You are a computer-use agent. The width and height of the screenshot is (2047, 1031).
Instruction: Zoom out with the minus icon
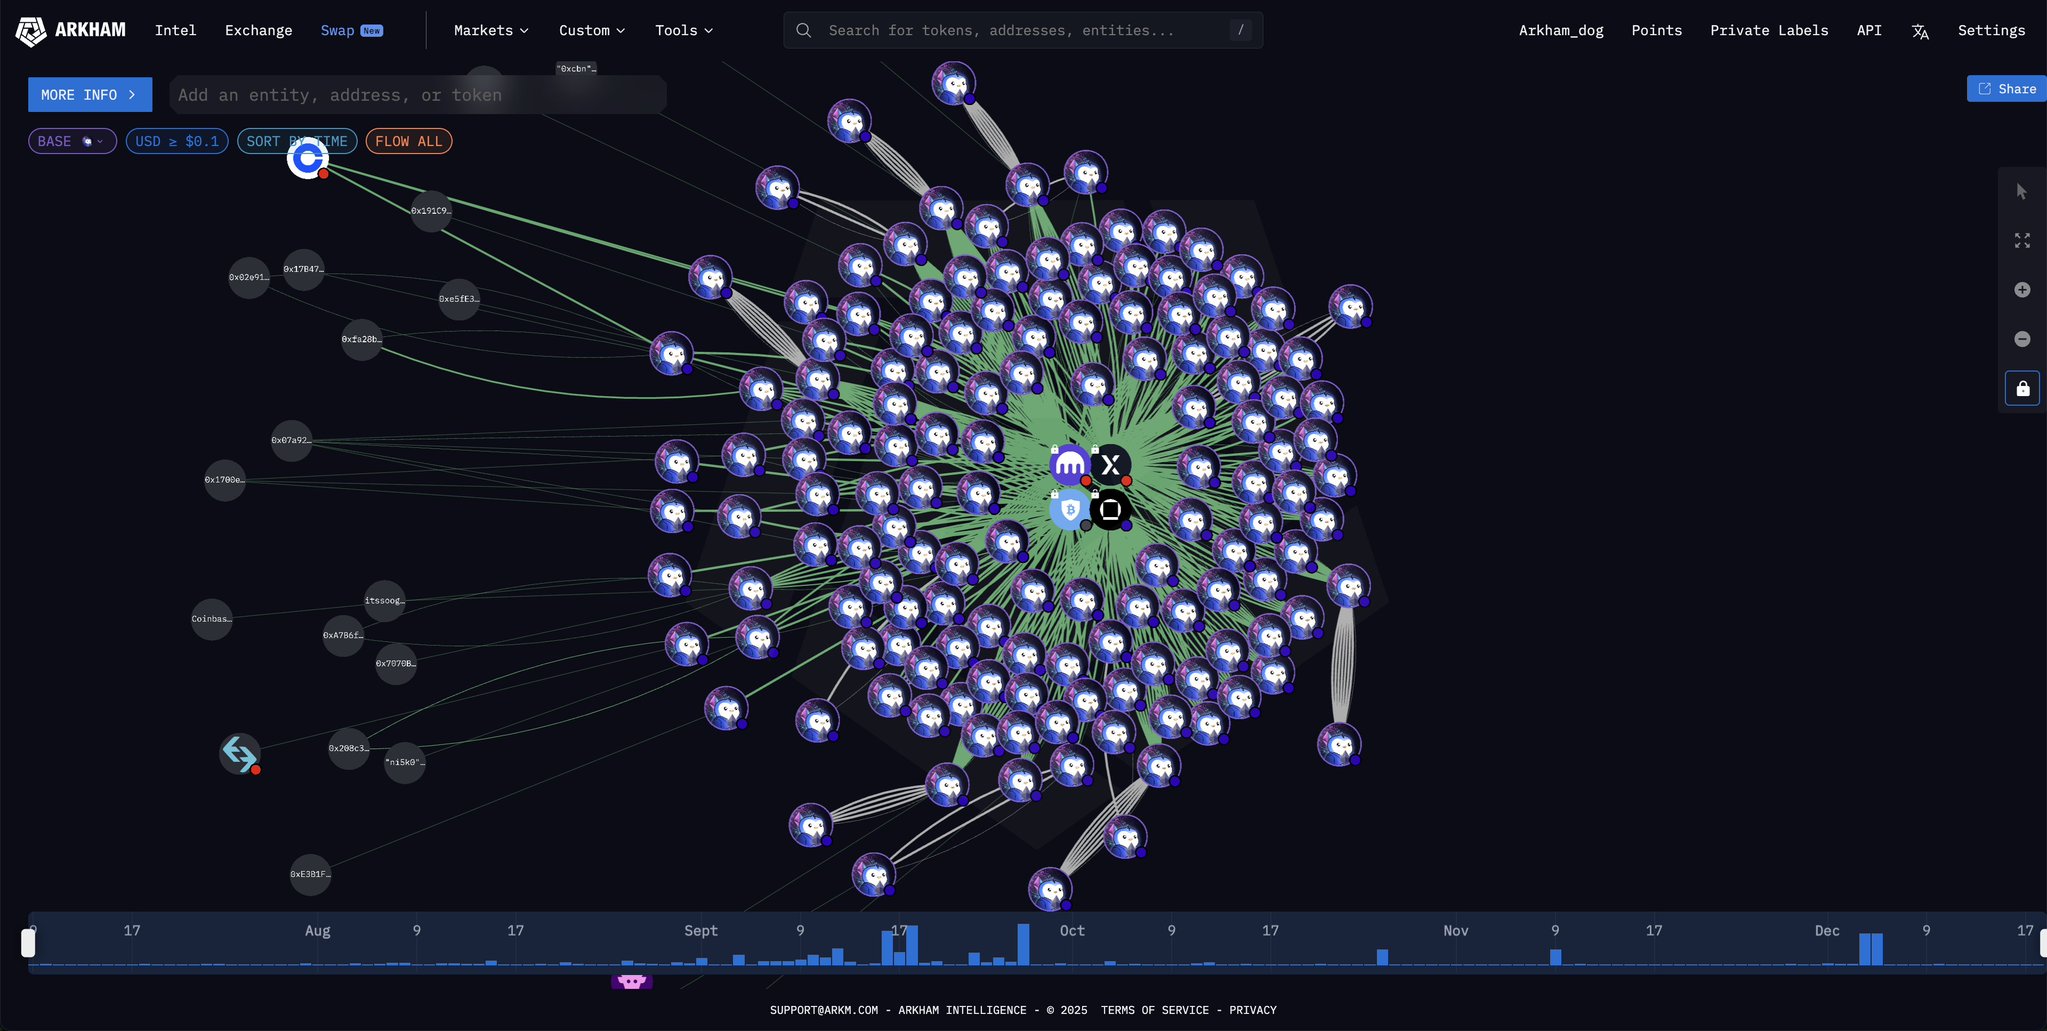[2022, 339]
